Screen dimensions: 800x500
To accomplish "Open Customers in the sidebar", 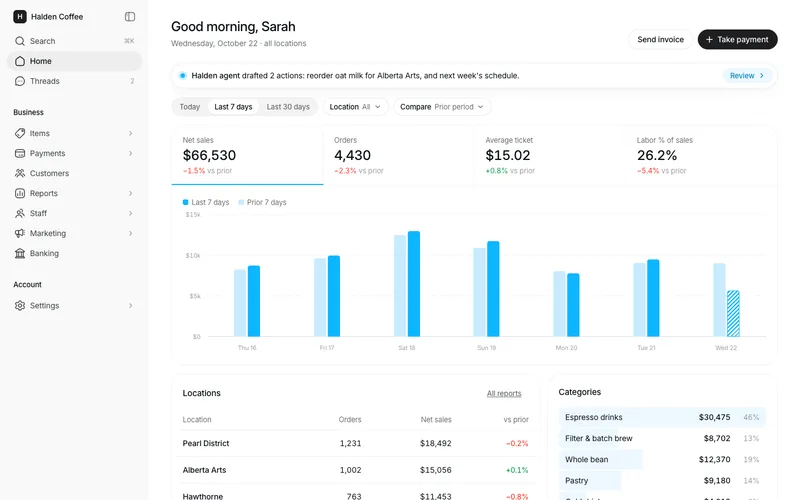I will [74, 173].
